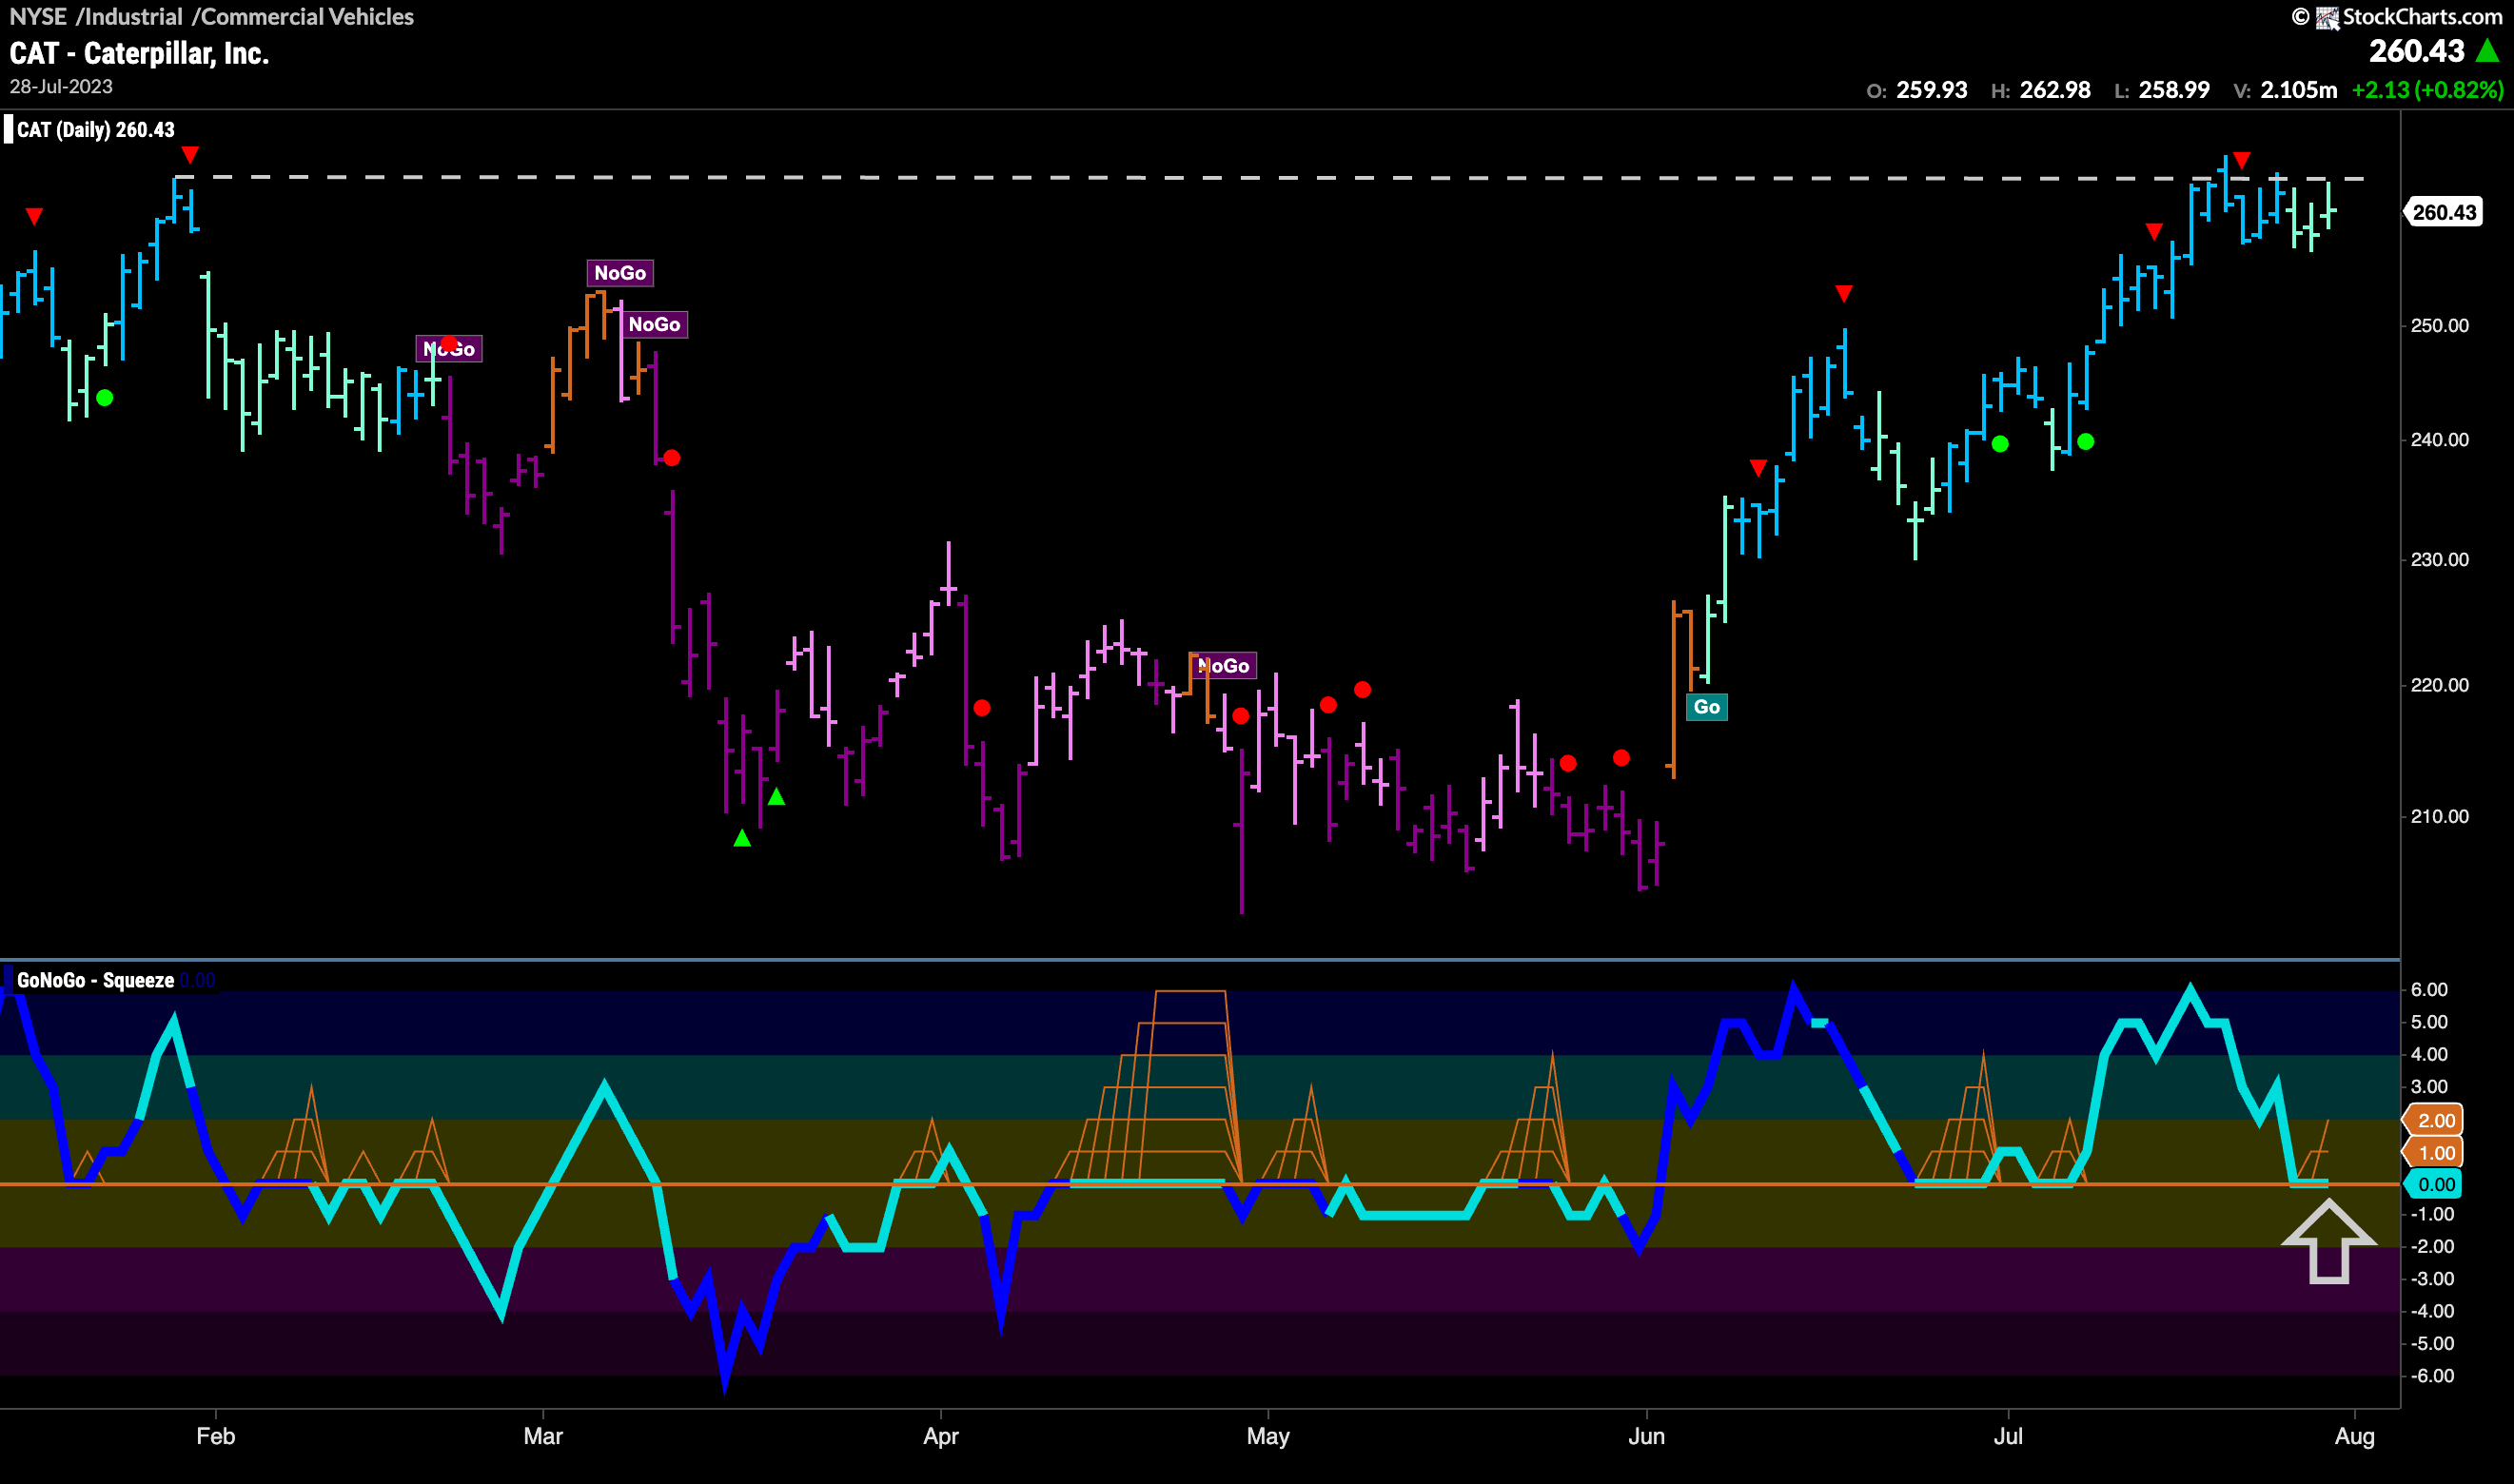Image resolution: width=2514 pixels, height=1484 pixels.
Task: Click the red triangle above the mid-June peak
Action: coord(1844,294)
